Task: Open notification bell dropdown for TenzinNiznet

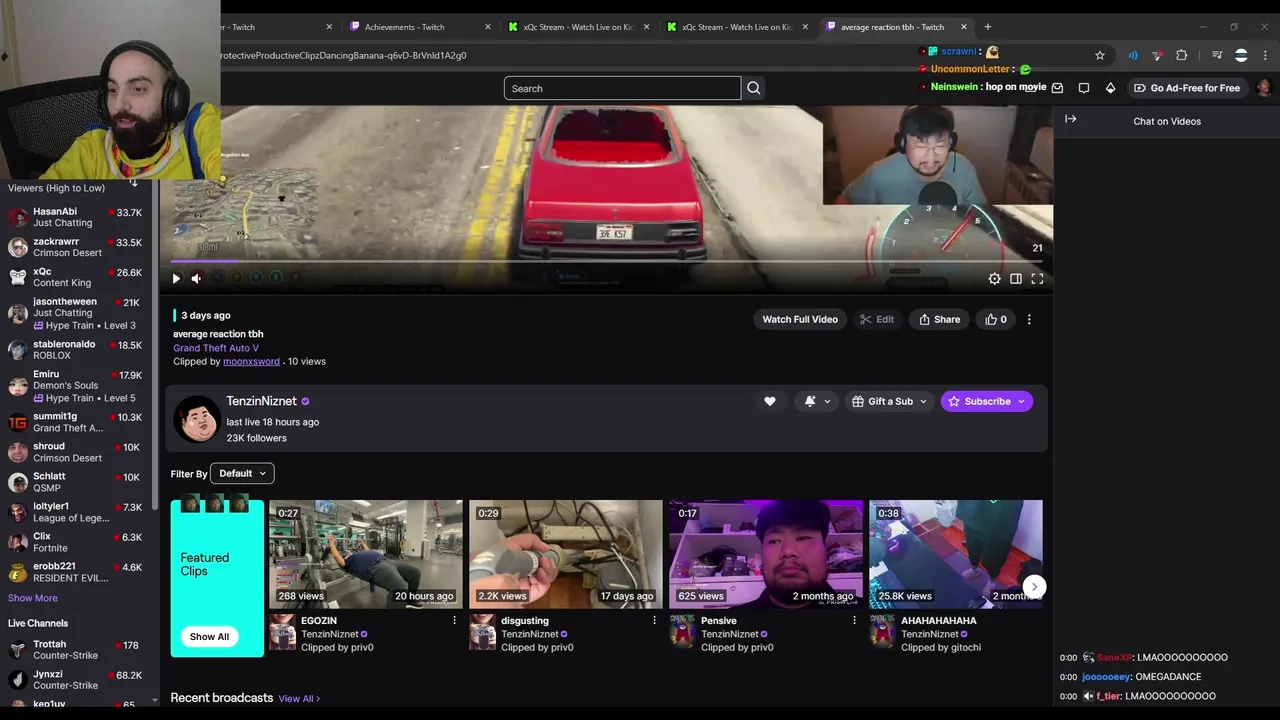Action: point(817,401)
